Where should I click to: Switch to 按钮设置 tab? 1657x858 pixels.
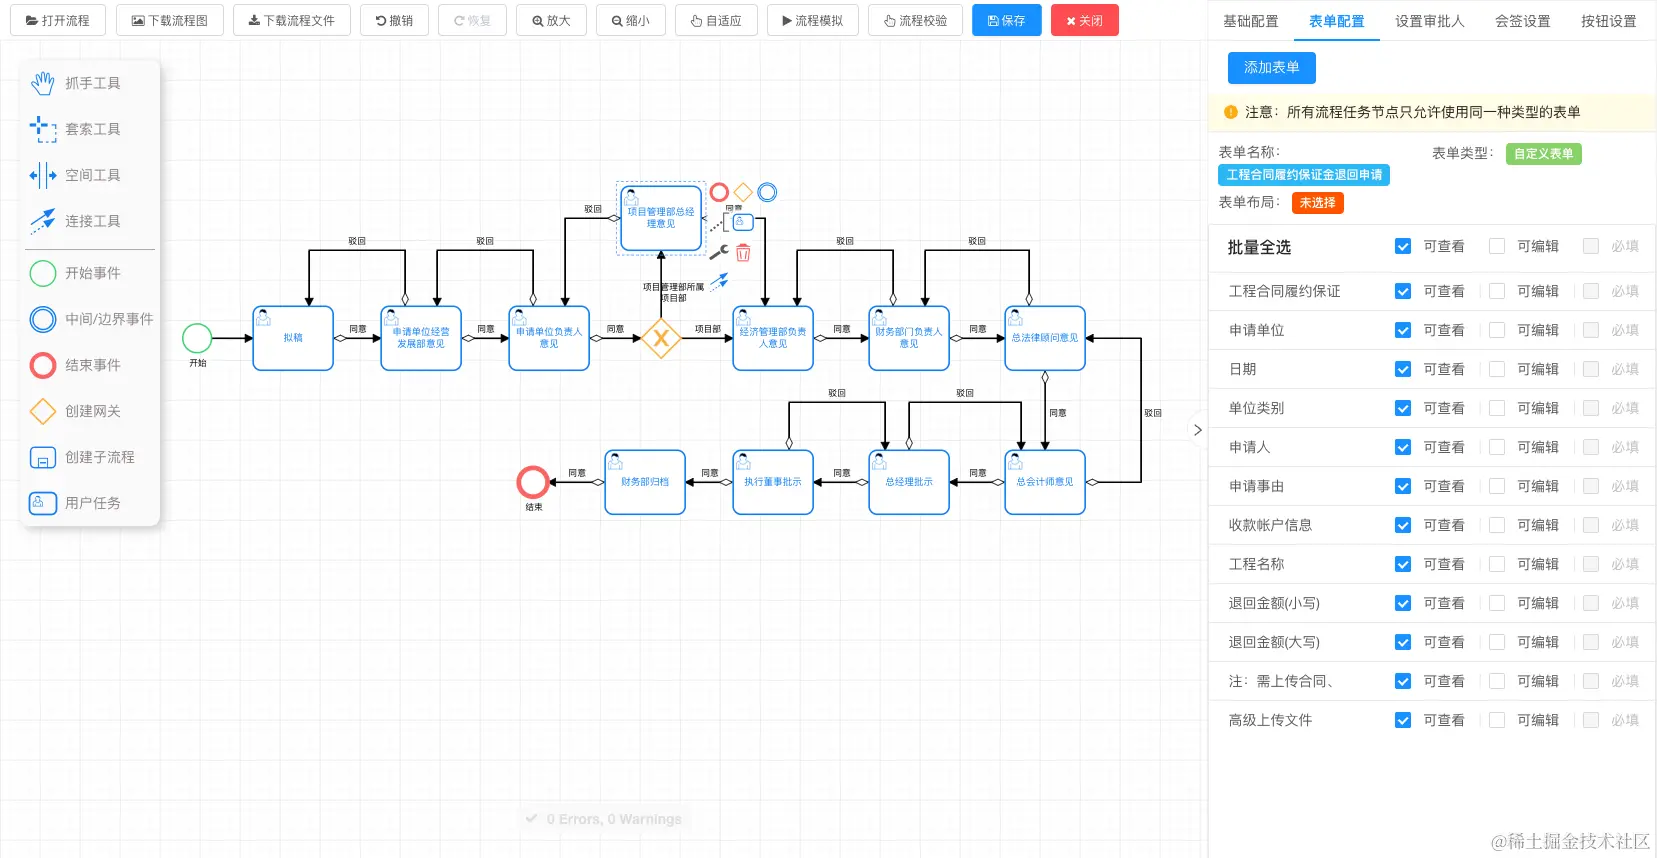tap(1609, 21)
